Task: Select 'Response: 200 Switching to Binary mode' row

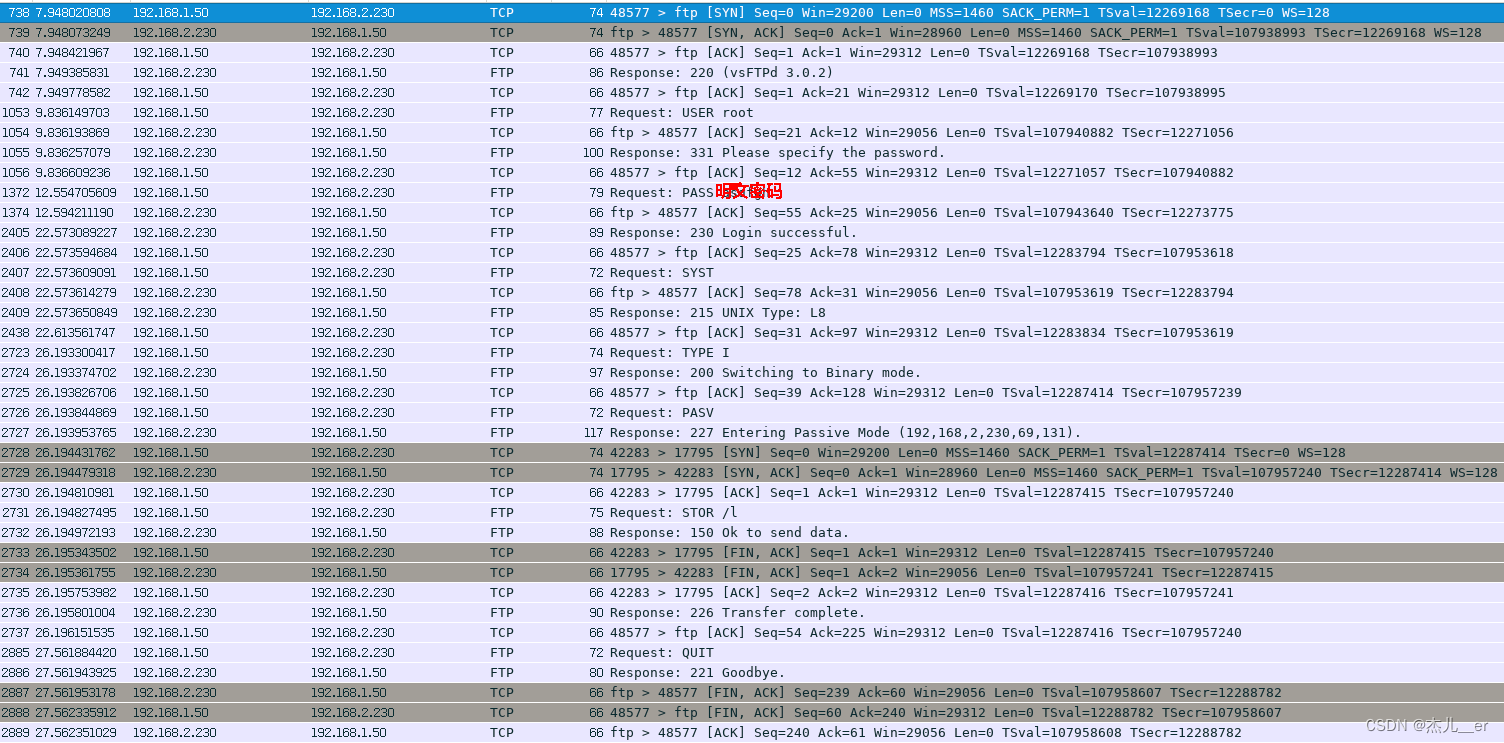Action: coord(752,373)
